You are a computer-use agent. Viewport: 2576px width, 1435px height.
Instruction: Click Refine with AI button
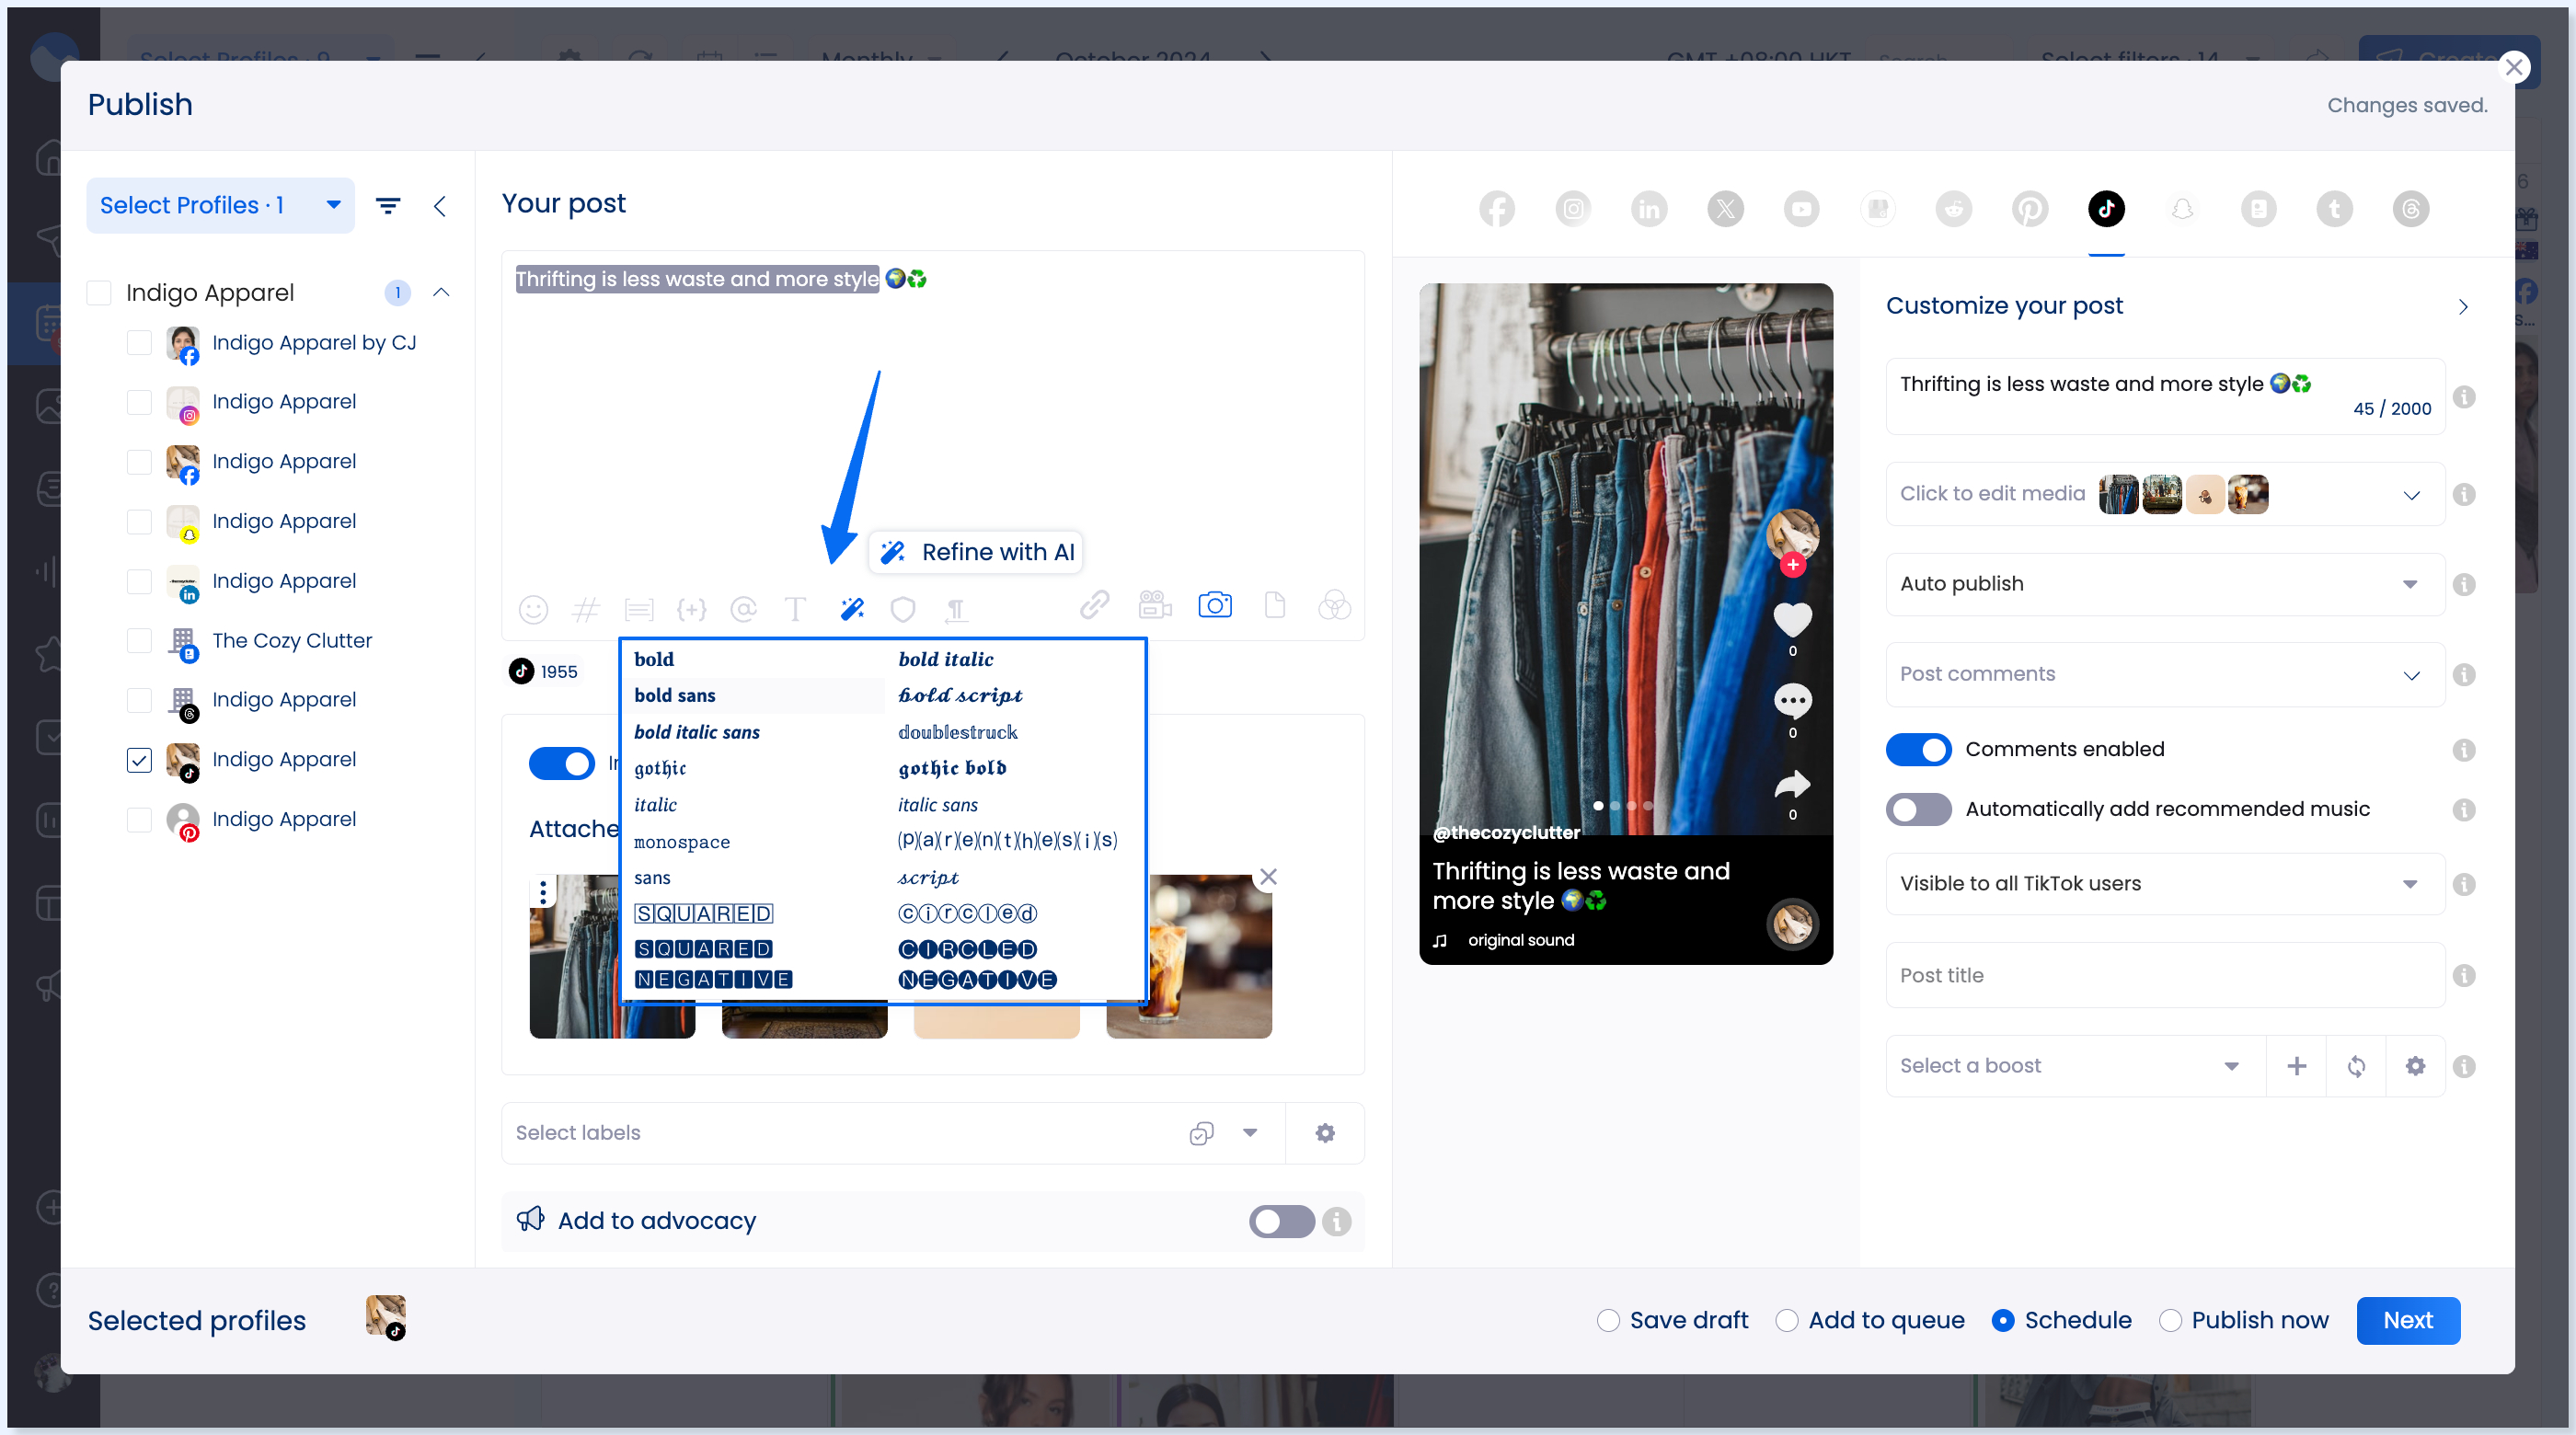[976, 552]
